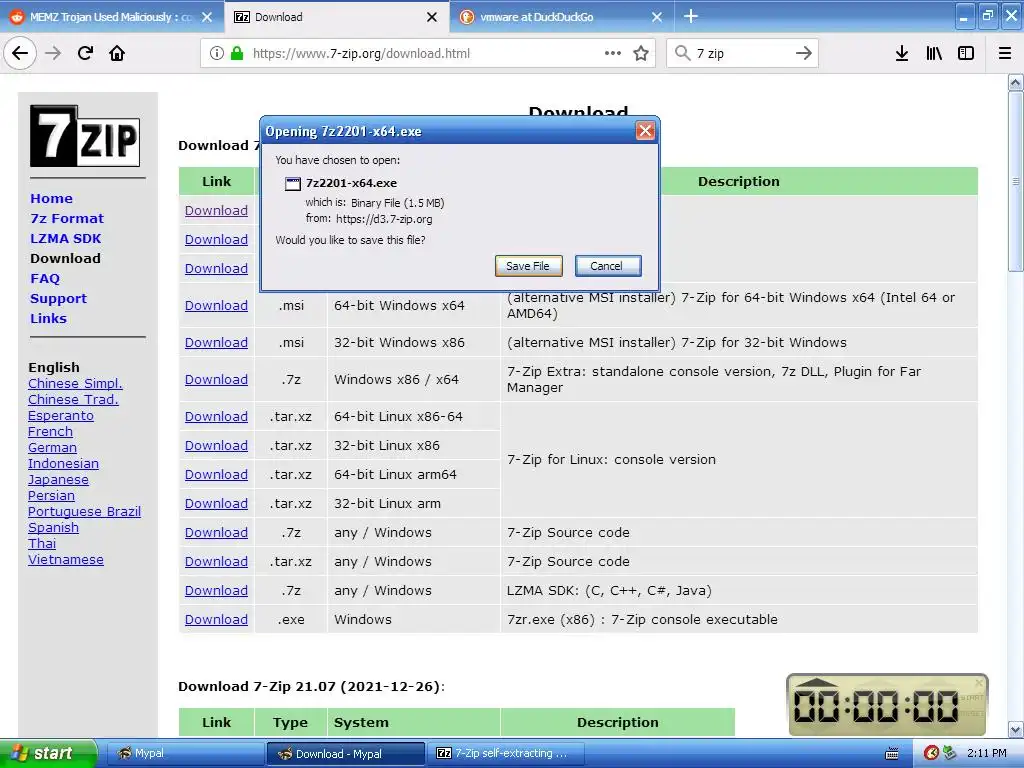Open the browser home page
This screenshot has height=768, width=1024.
117,53
